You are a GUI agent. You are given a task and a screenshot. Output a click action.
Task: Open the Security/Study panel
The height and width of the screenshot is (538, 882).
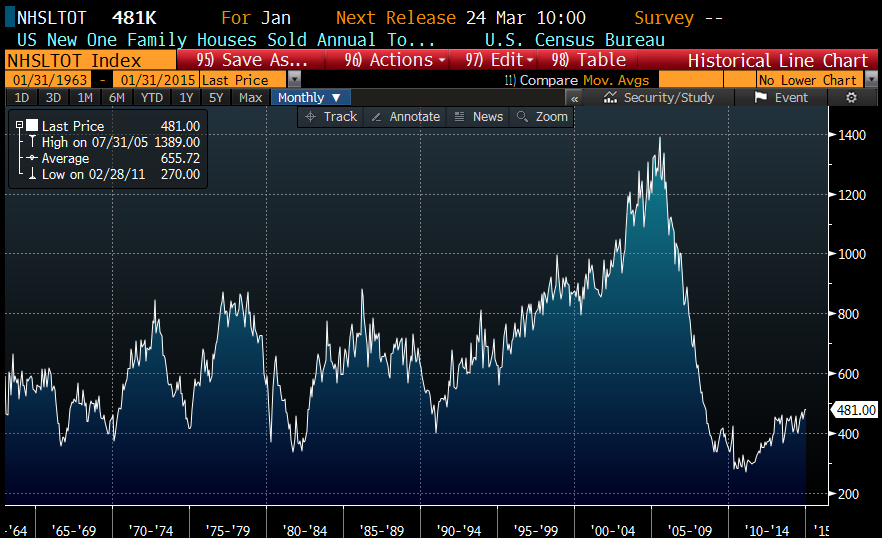click(x=659, y=98)
